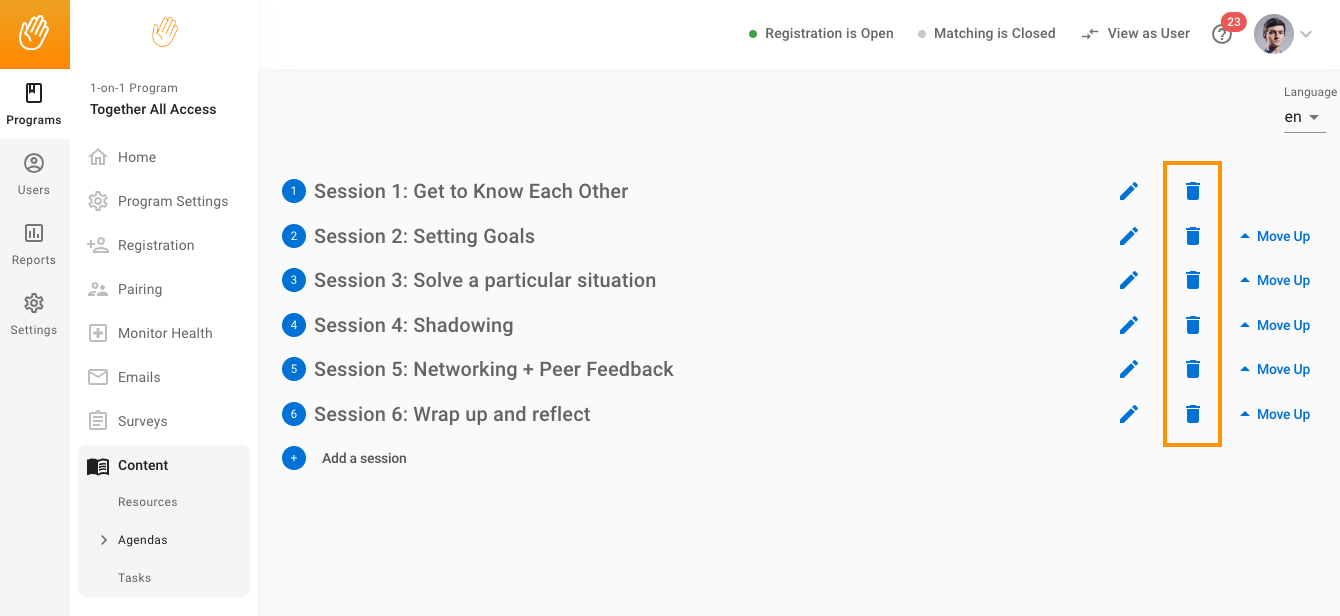Open the user avatar account dropdown arrow
This screenshot has width=1340, height=616.
pyautogui.click(x=1306, y=34)
